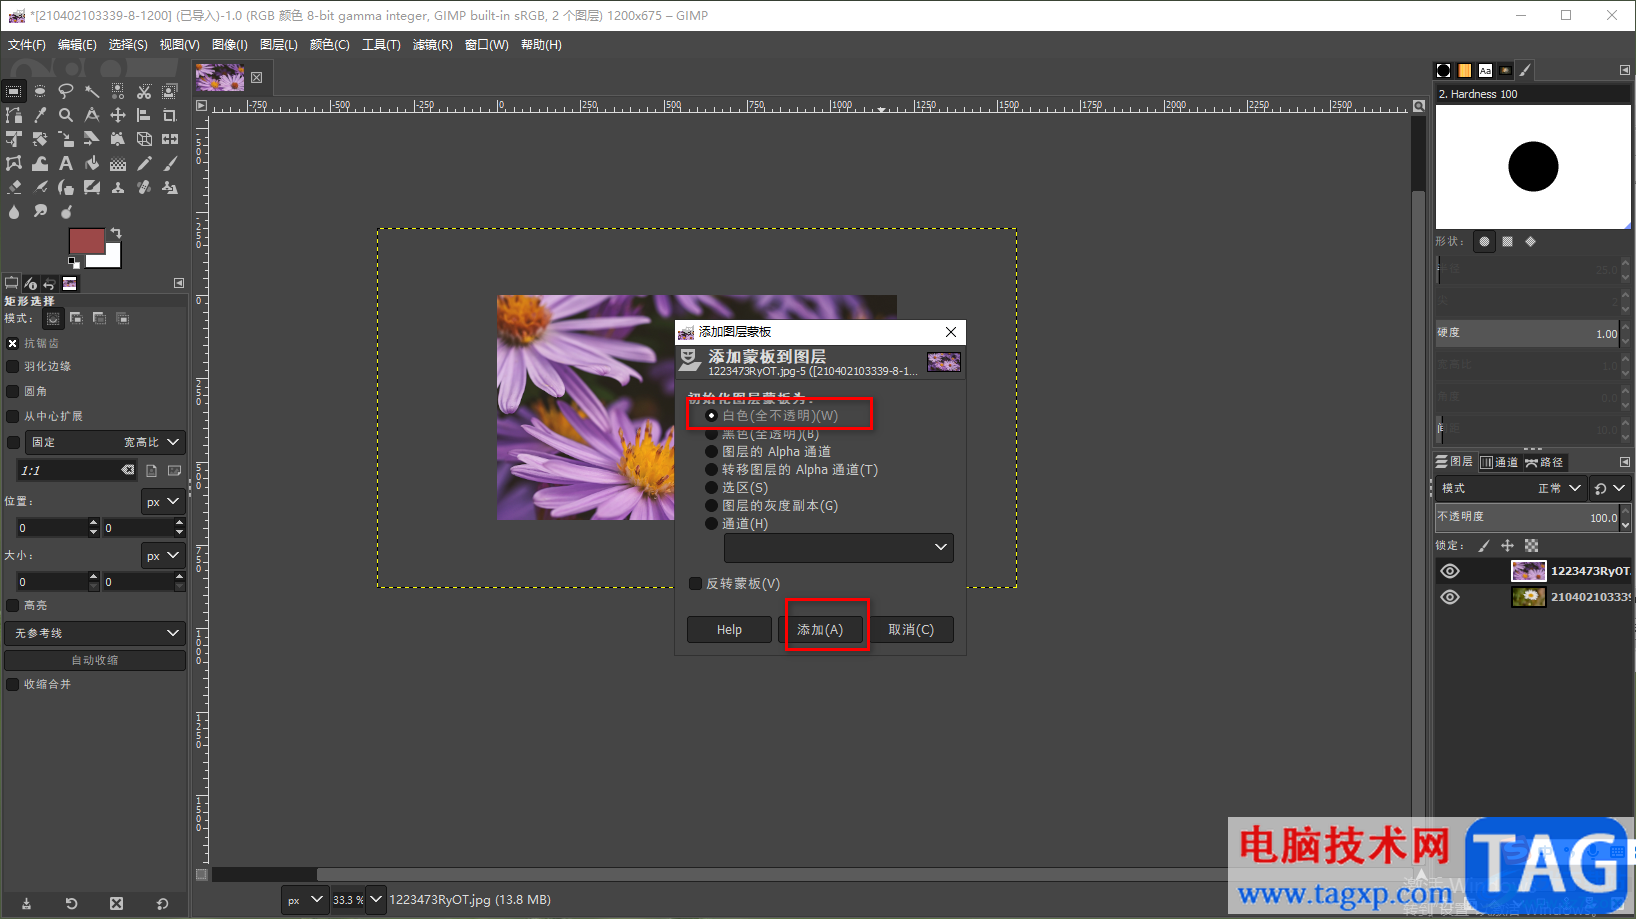Click the red foreground color swatch
Image resolution: width=1636 pixels, height=919 pixels.
pos(85,240)
